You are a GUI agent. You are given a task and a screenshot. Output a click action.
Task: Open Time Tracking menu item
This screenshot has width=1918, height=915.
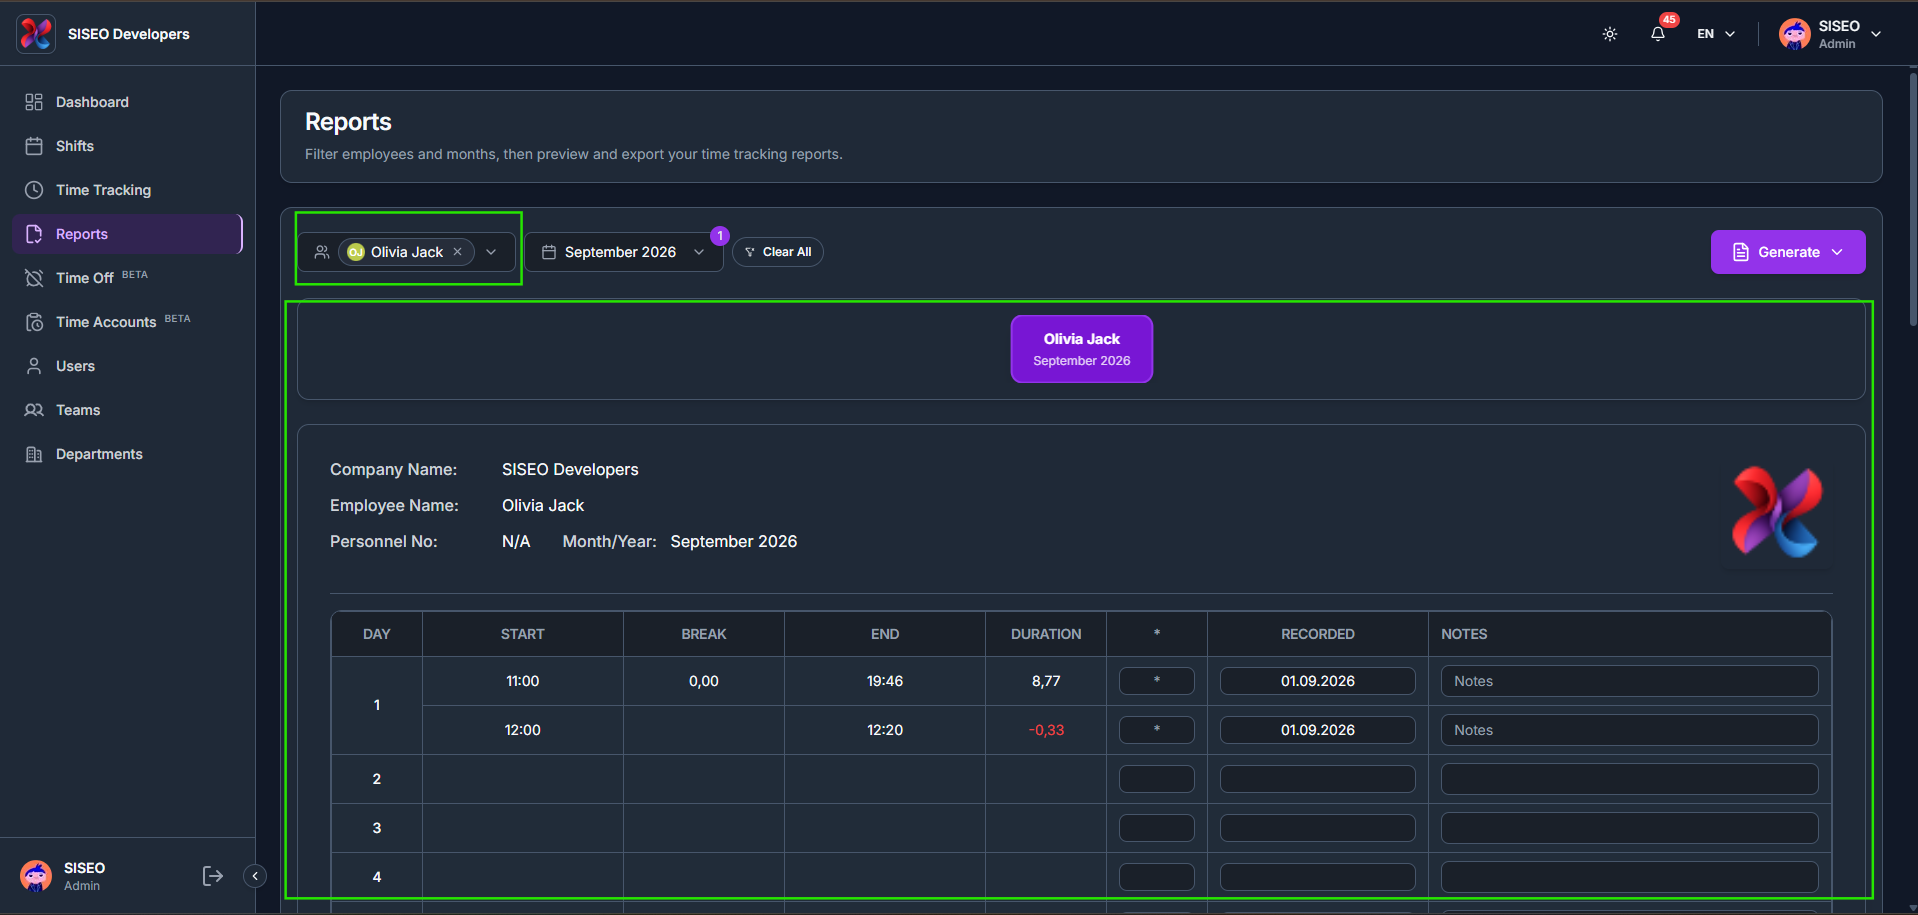(x=128, y=190)
